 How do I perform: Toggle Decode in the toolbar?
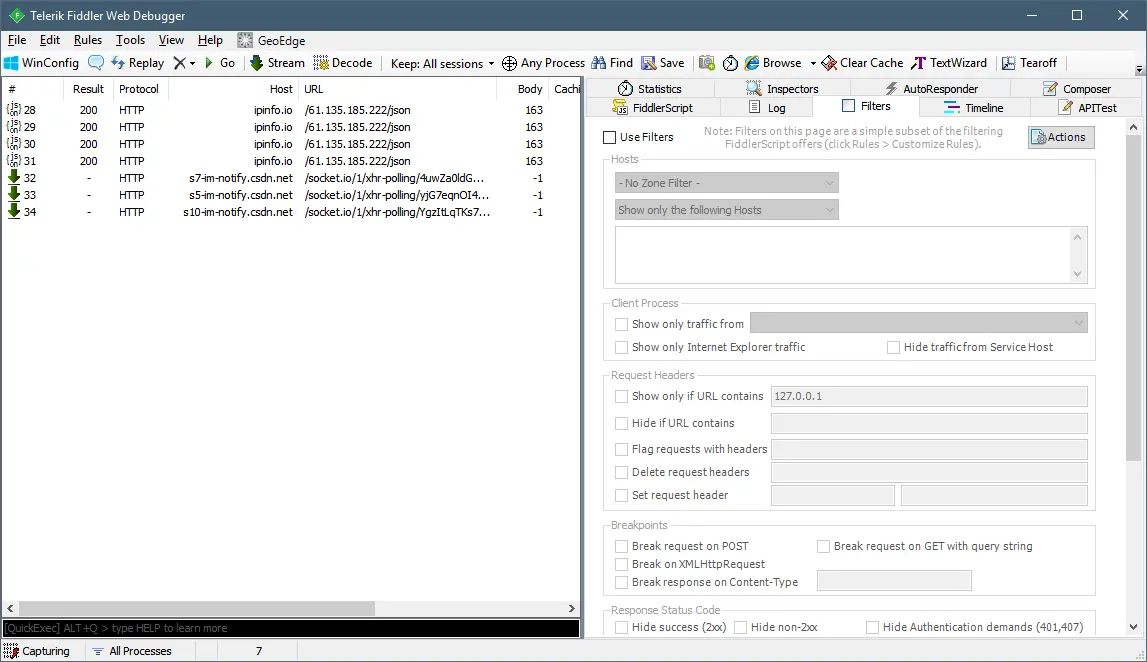pos(343,63)
